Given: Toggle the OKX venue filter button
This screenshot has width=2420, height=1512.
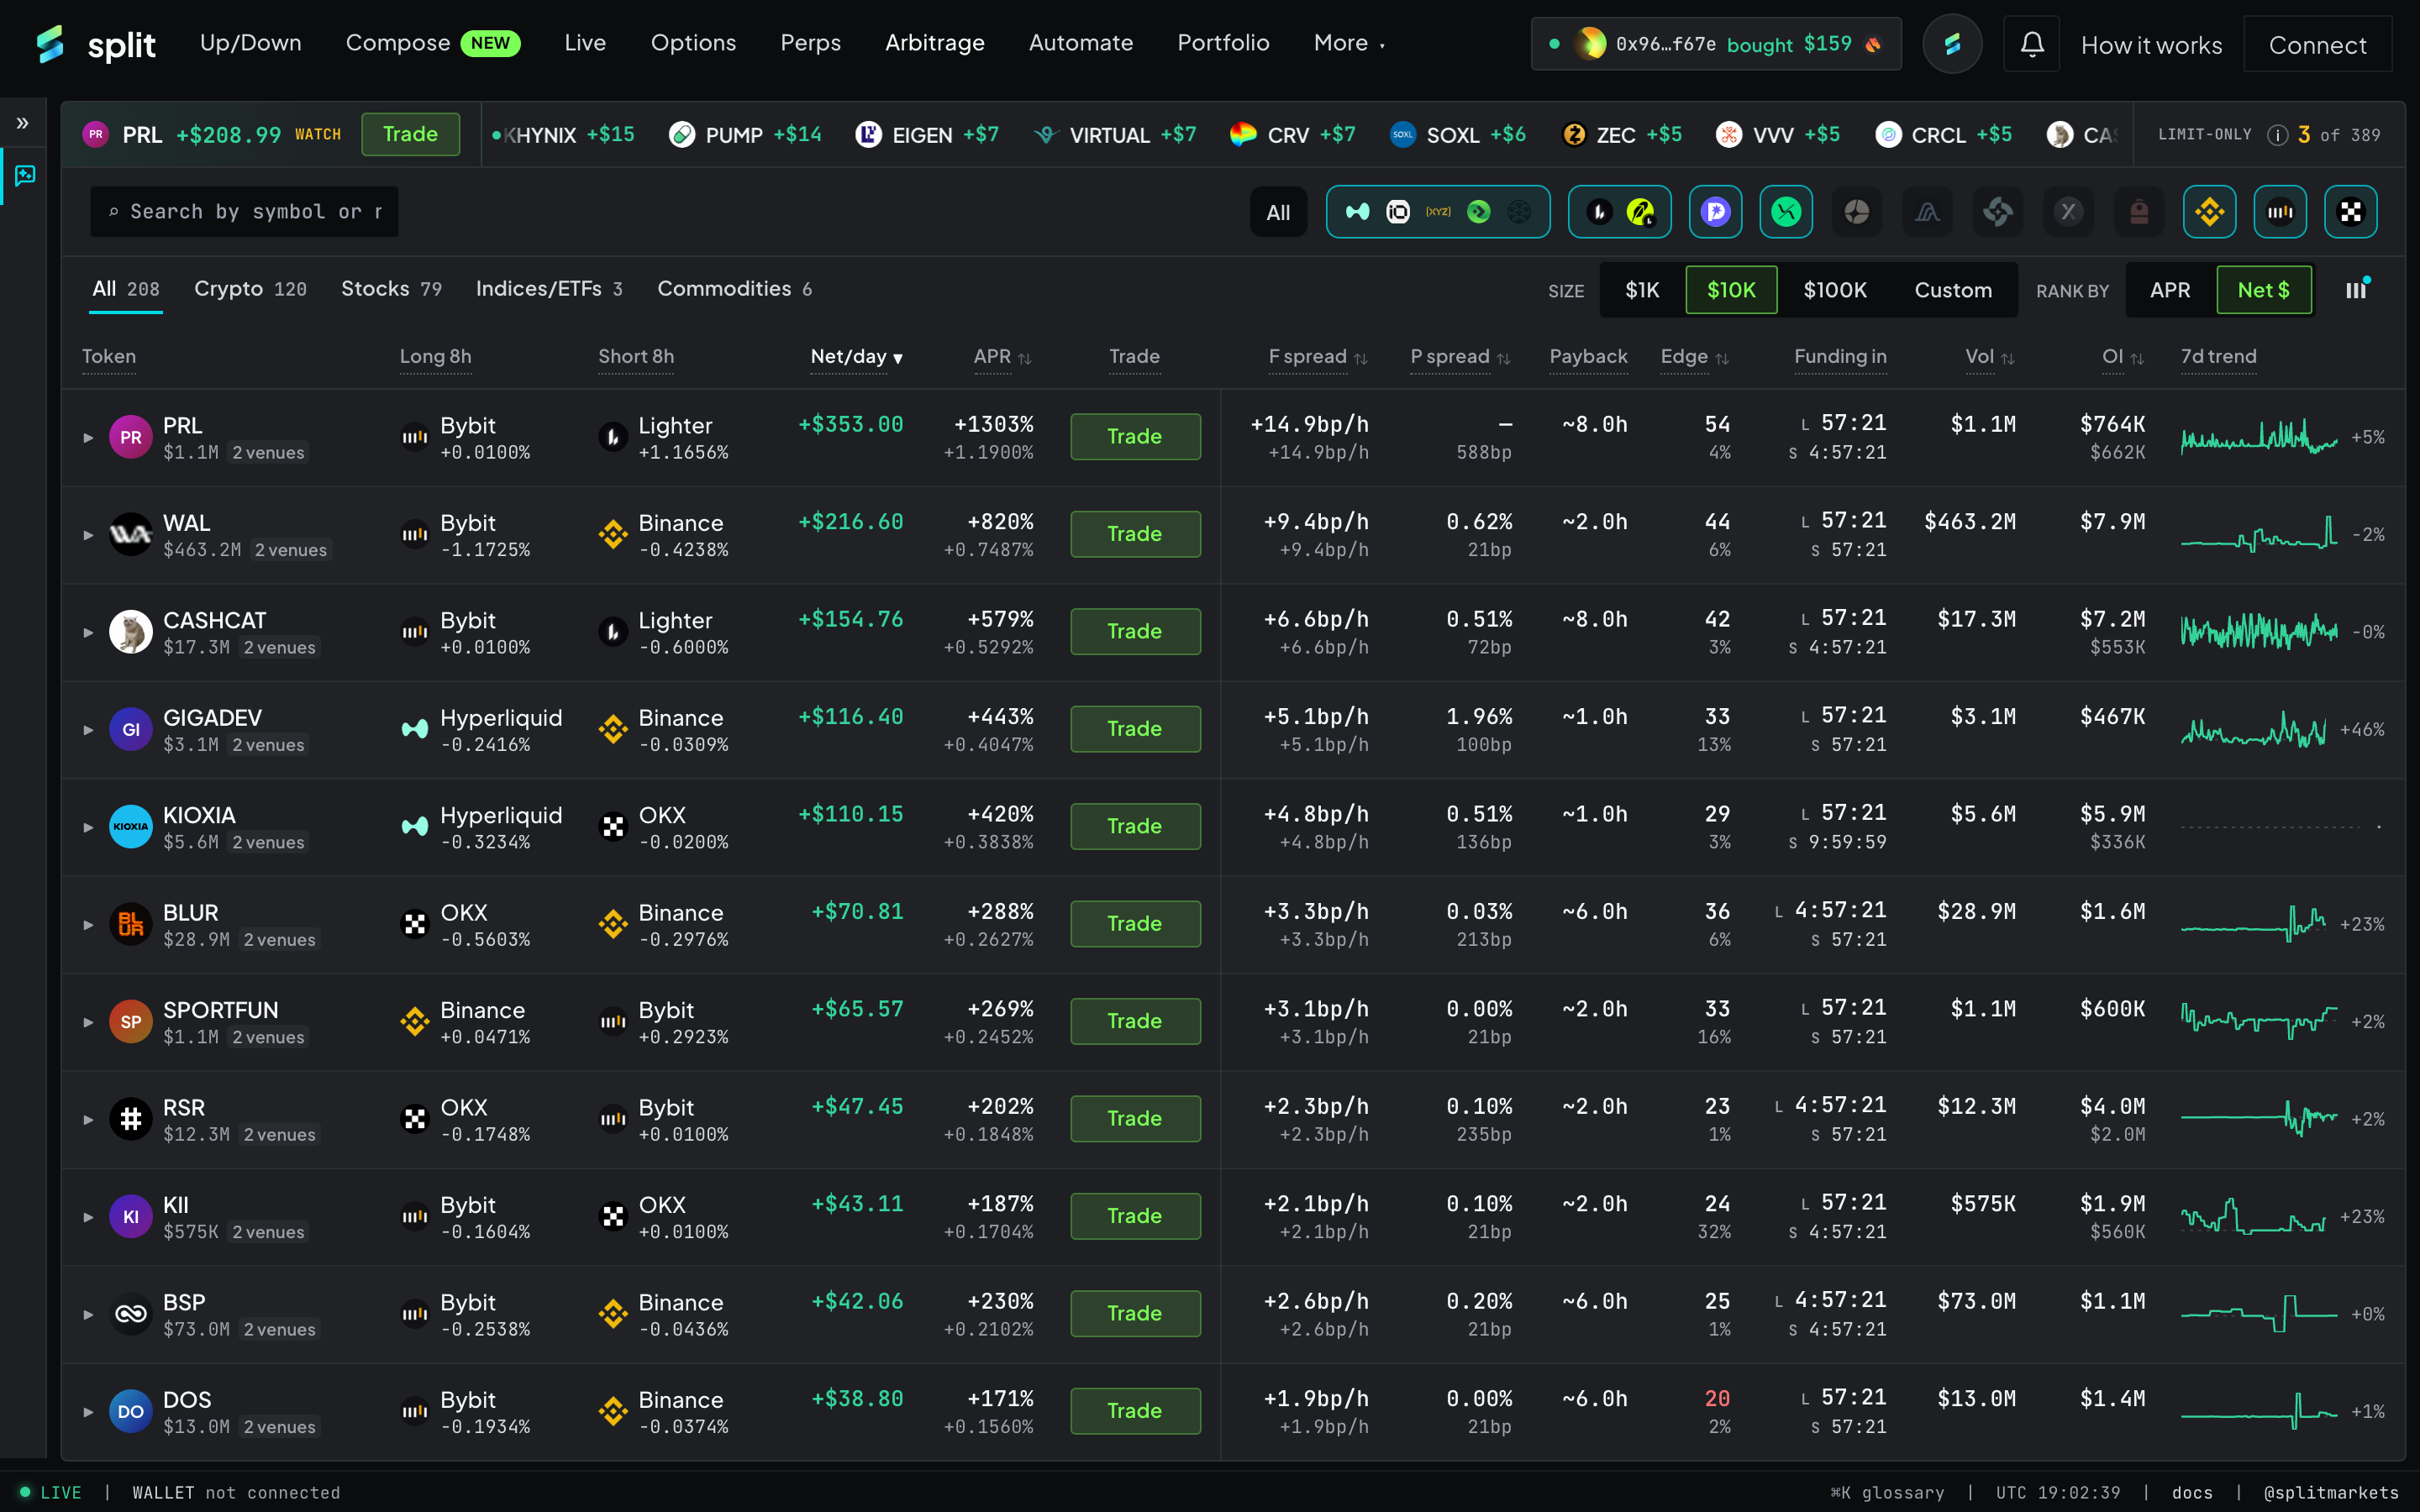Looking at the screenshot, I should 2350,212.
